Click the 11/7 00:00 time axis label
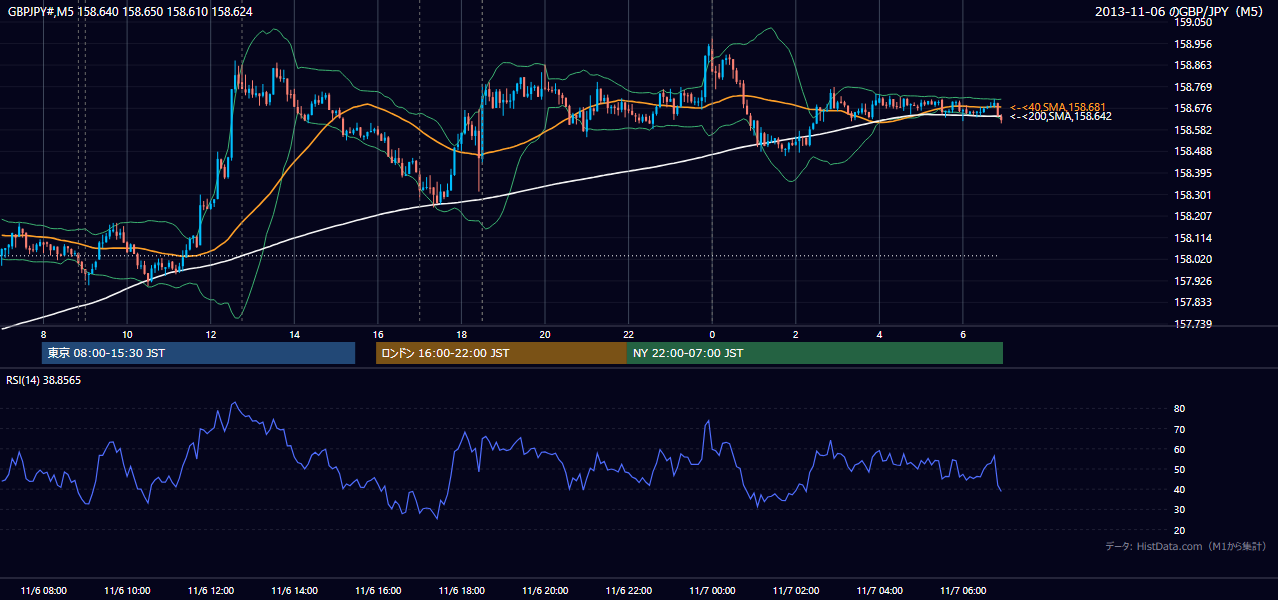Image resolution: width=1278 pixels, height=600 pixels. [x=712, y=591]
